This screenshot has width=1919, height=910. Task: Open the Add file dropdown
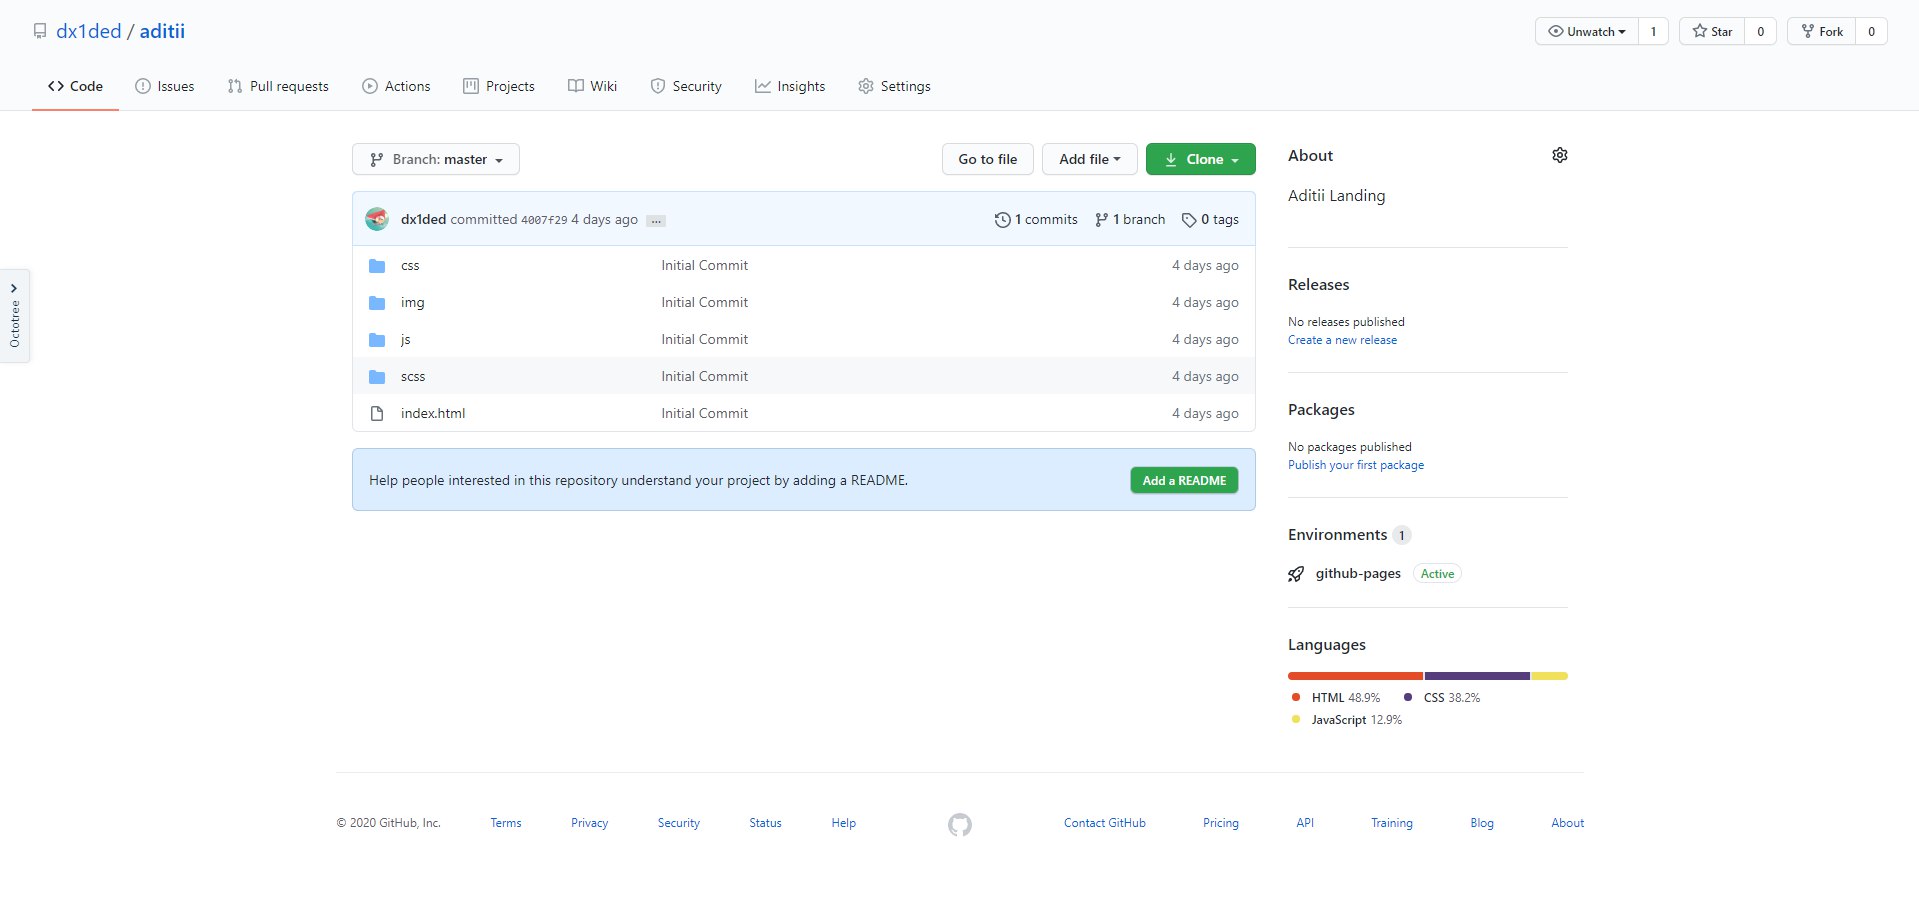click(1089, 159)
